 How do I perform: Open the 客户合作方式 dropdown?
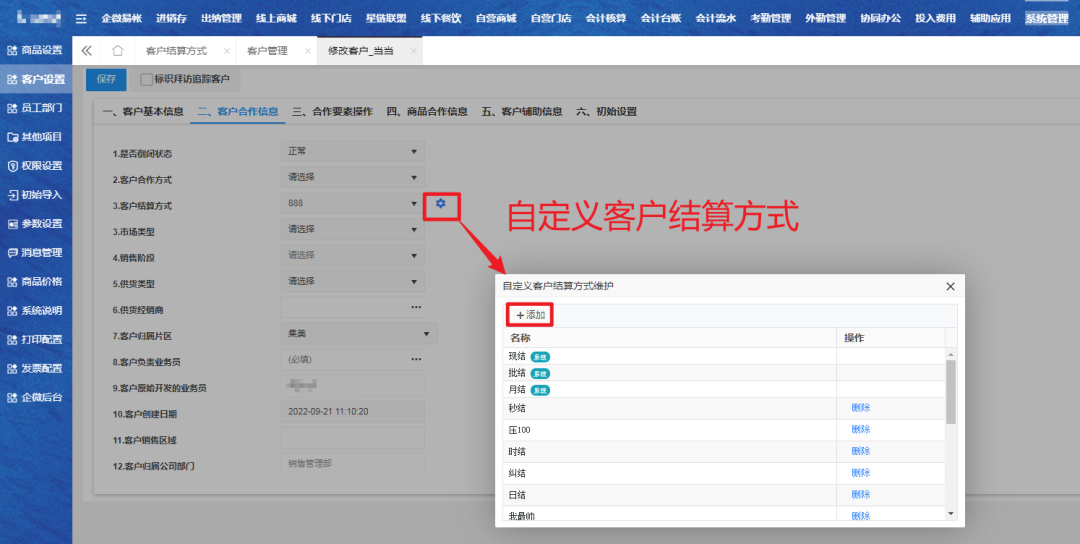click(414, 178)
